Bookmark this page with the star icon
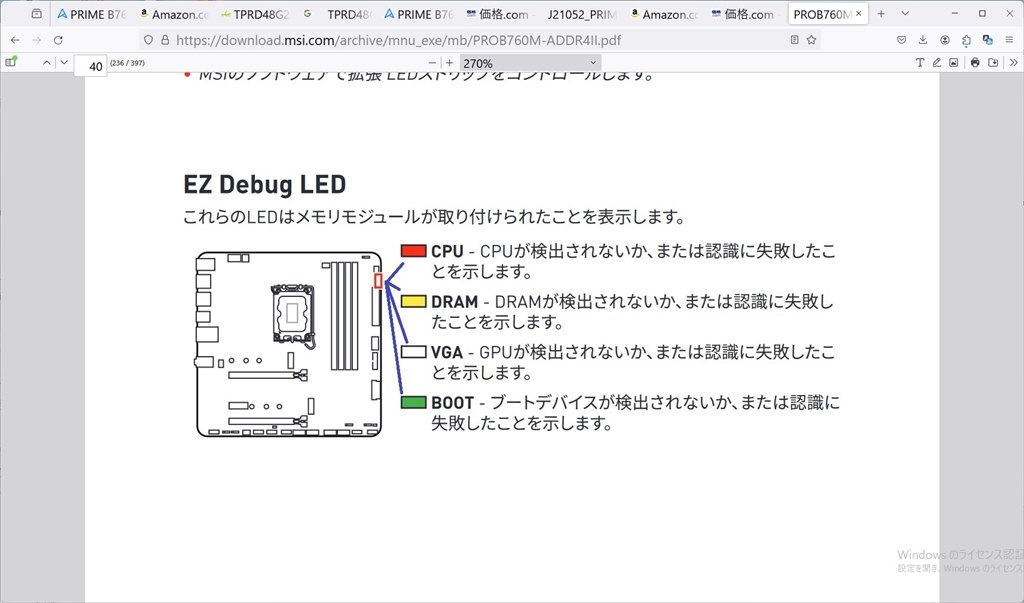 (x=811, y=40)
